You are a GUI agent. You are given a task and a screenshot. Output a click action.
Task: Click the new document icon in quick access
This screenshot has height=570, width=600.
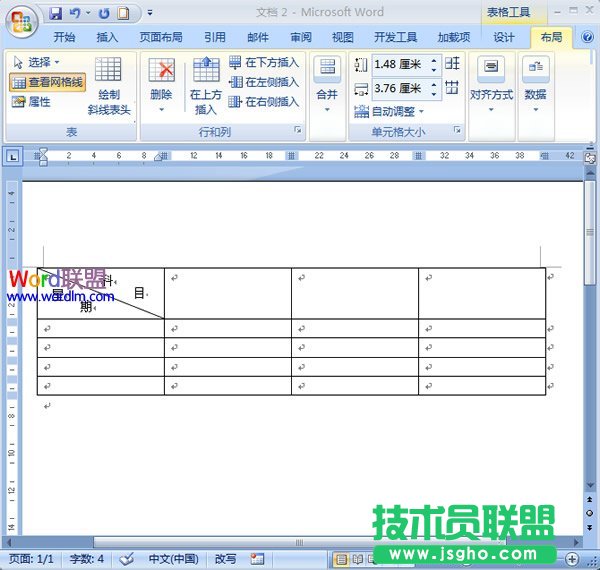(123, 13)
